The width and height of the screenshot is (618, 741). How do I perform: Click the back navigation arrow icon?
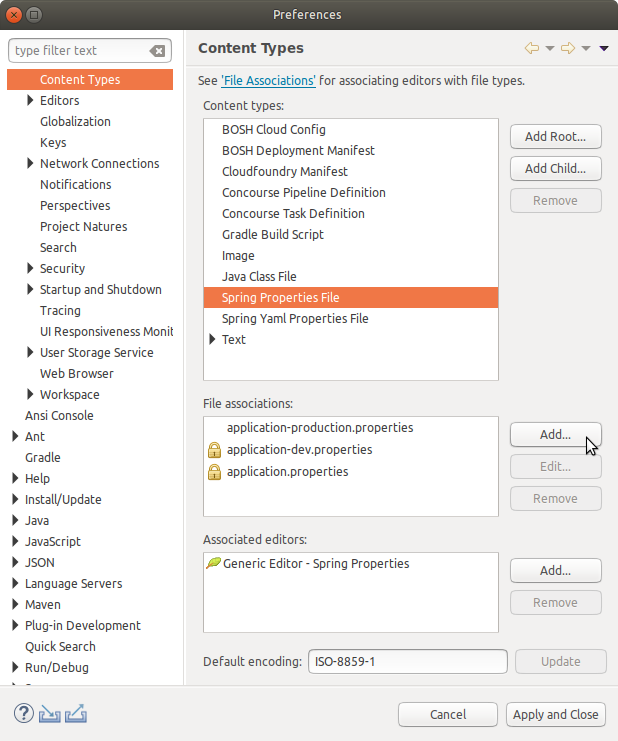click(x=532, y=49)
